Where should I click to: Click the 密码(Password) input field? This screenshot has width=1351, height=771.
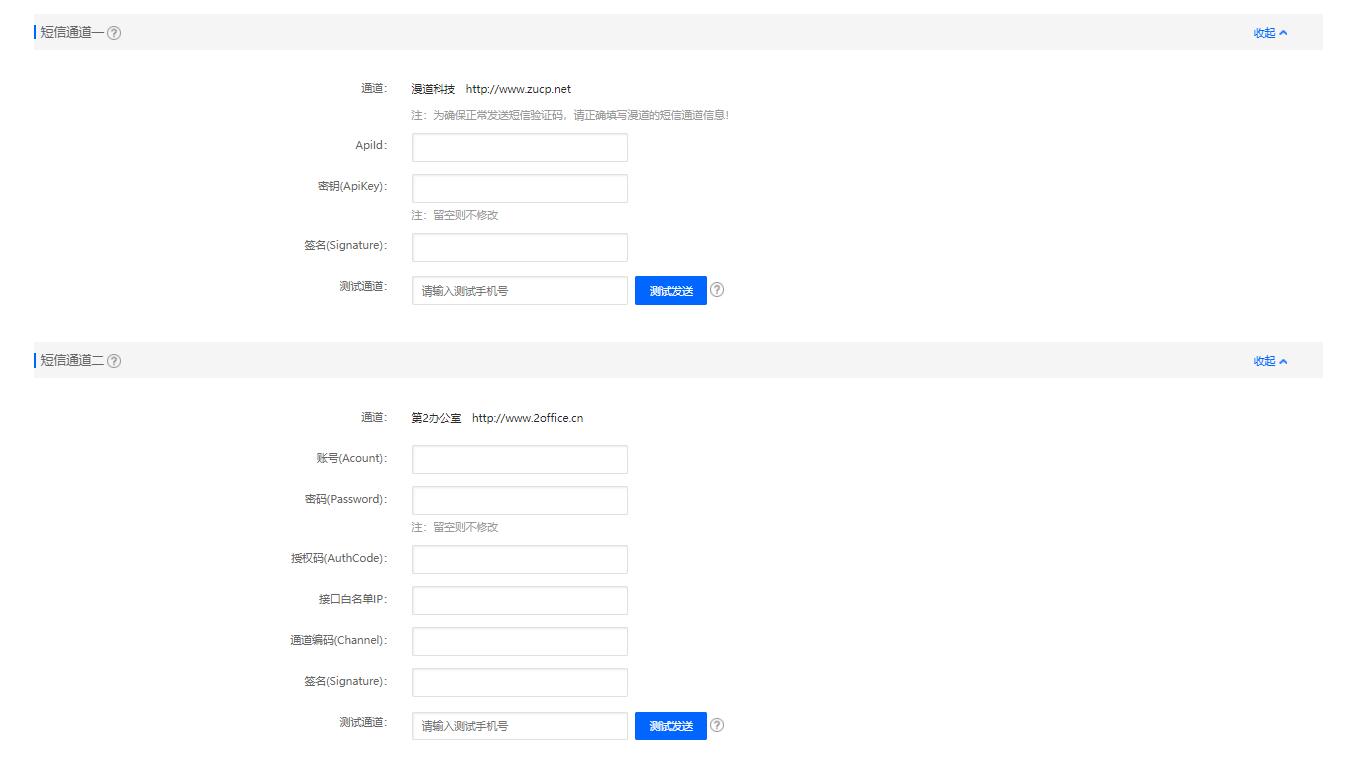520,500
